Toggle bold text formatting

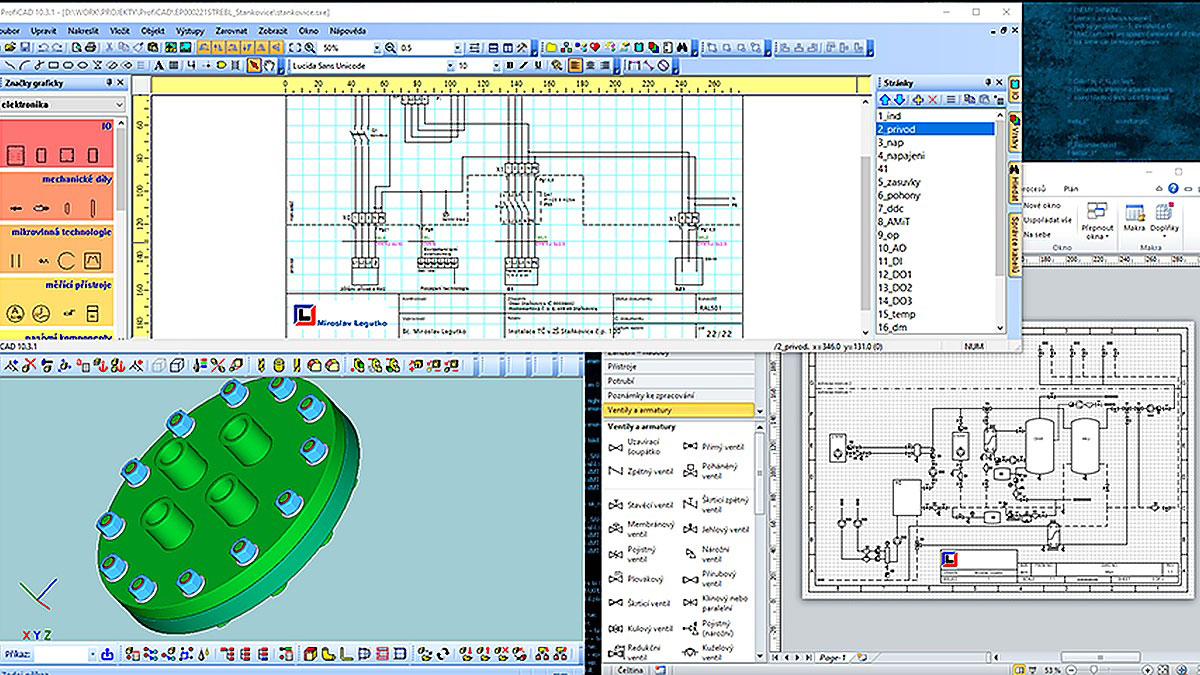coord(510,66)
